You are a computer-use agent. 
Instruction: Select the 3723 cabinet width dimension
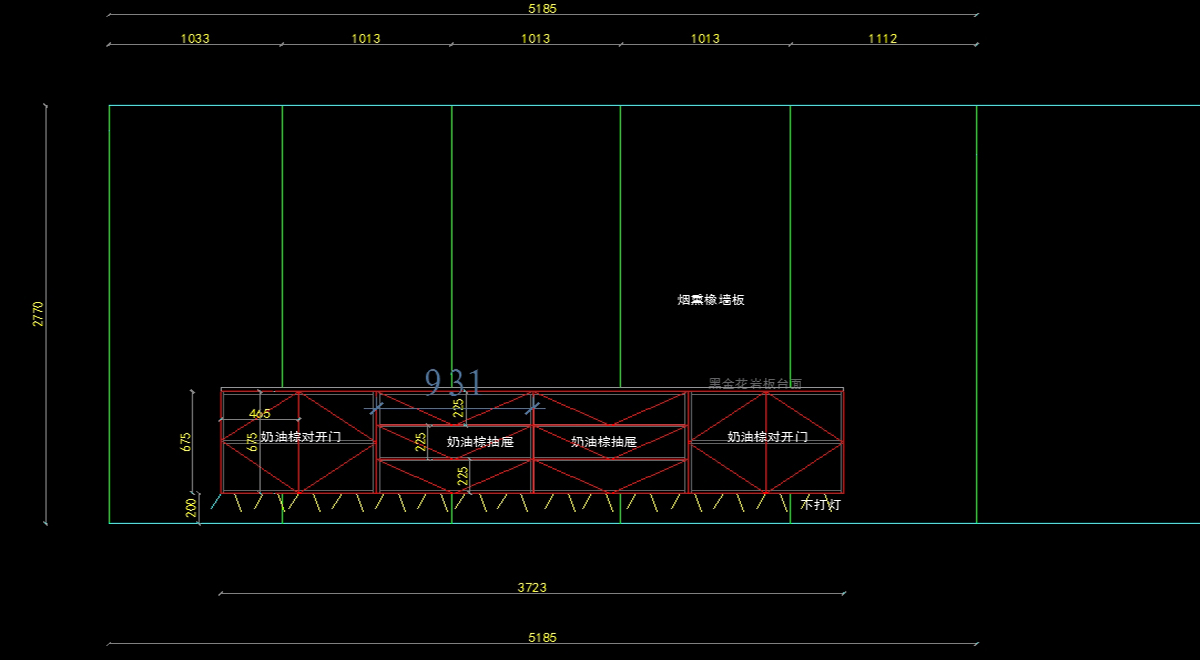click(532, 588)
